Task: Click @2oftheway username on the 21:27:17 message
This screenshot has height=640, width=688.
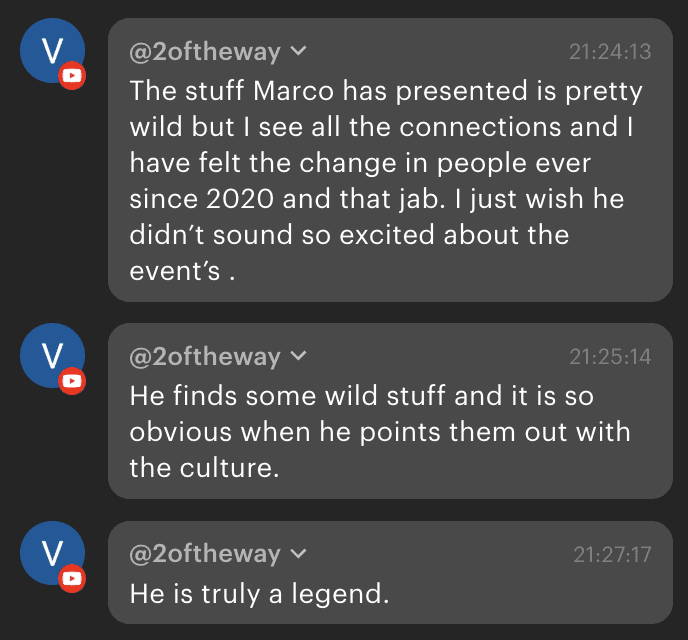Action: 205,554
